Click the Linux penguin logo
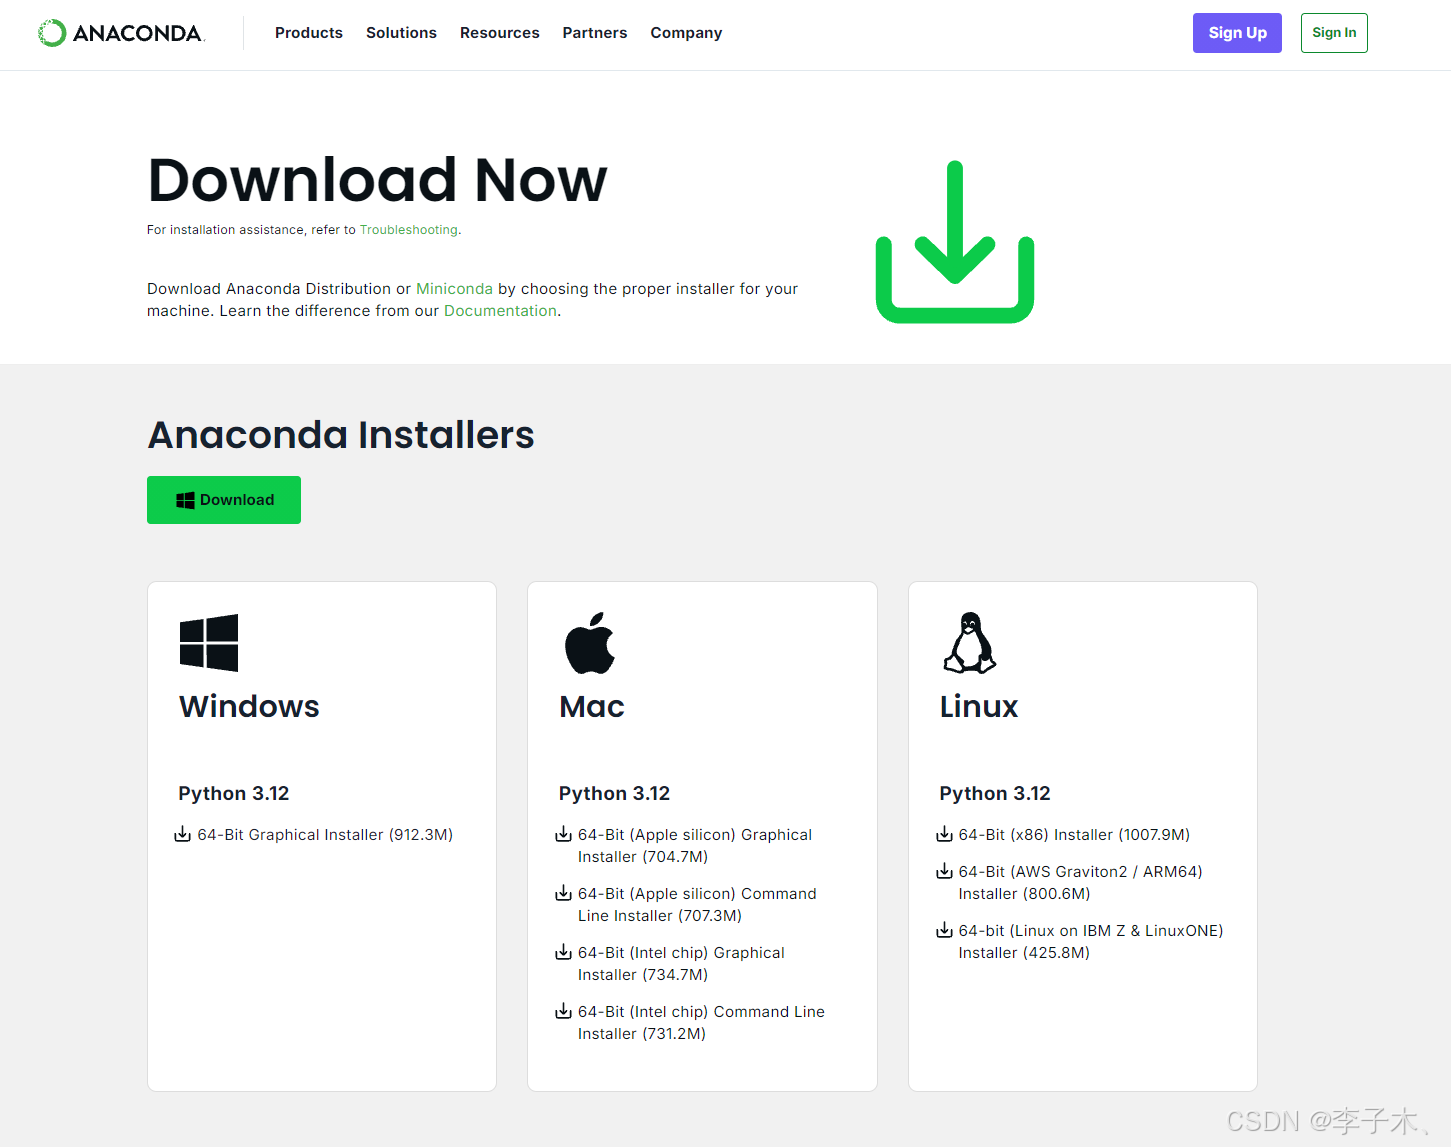 970,643
